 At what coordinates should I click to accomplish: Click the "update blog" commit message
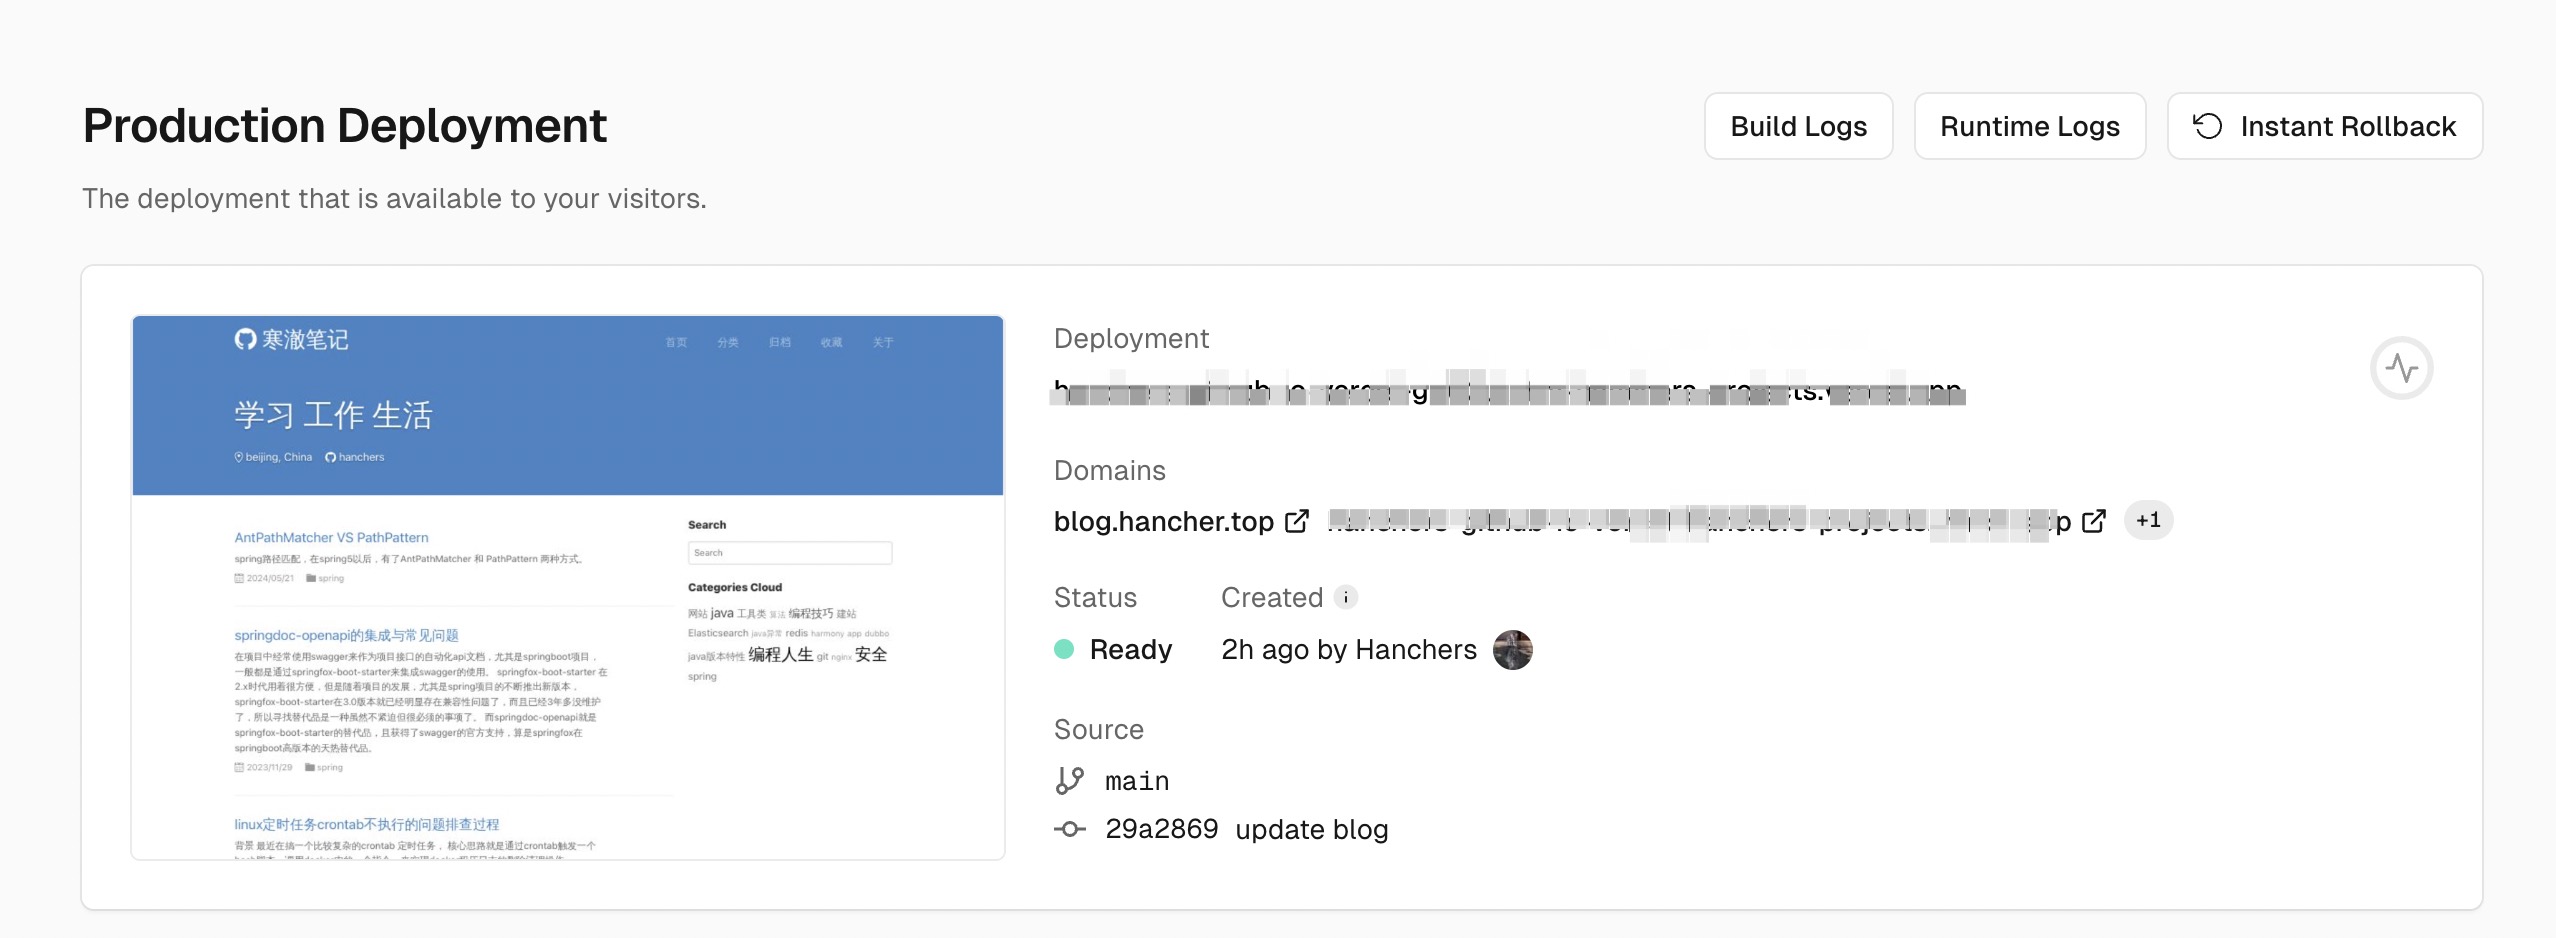click(x=1311, y=829)
